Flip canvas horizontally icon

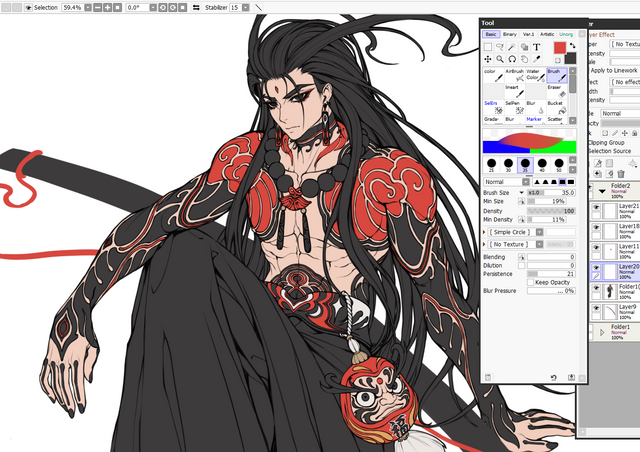pyautogui.click(x=196, y=7)
